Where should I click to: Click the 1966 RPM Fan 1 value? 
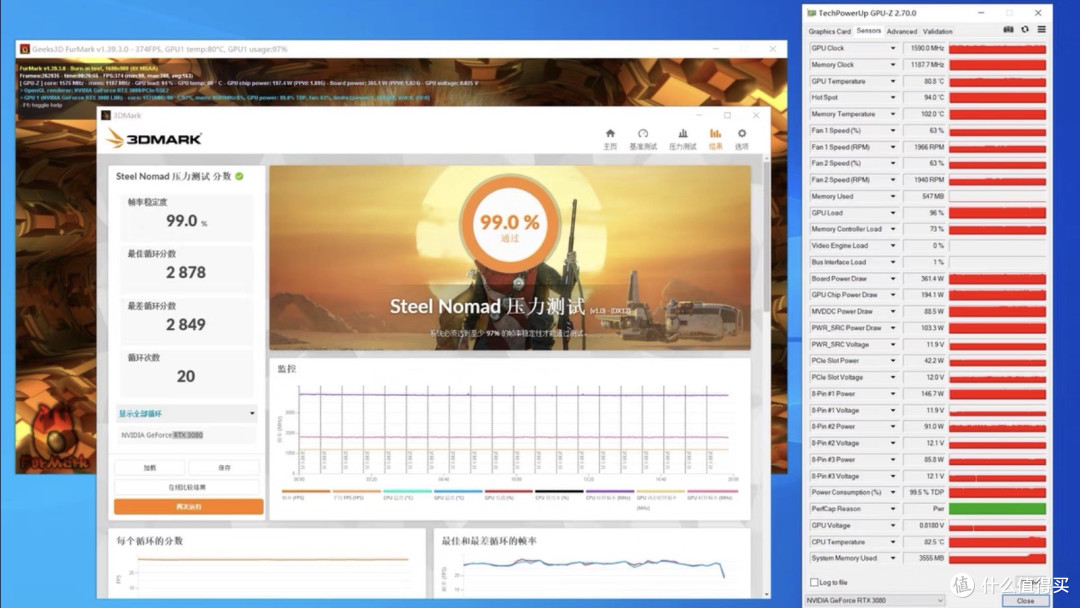click(x=928, y=147)
